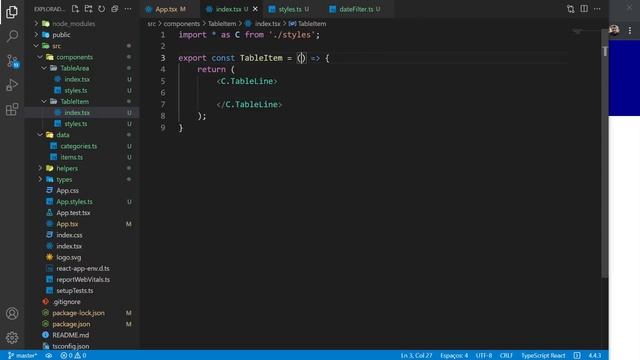This screenshot has width=640, height=360.
Task: Open Run and Debug view icon
Action: tap(12, 85)
